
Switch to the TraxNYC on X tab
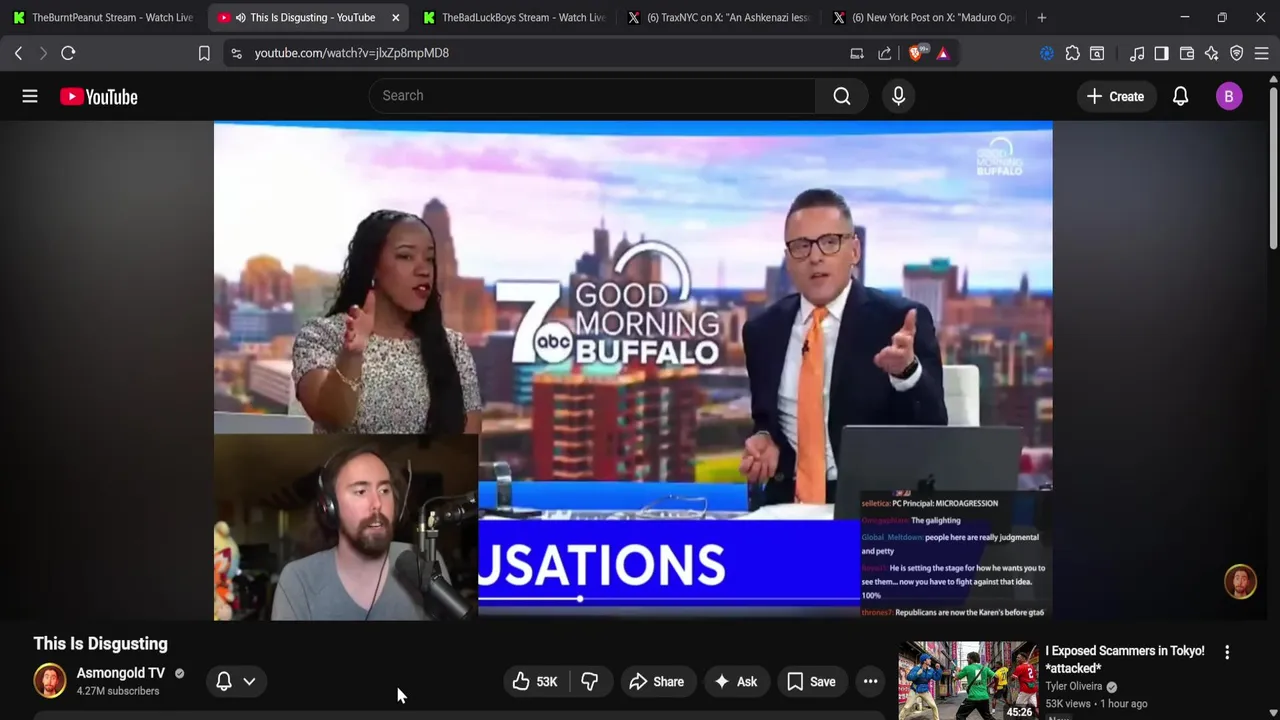718,17
